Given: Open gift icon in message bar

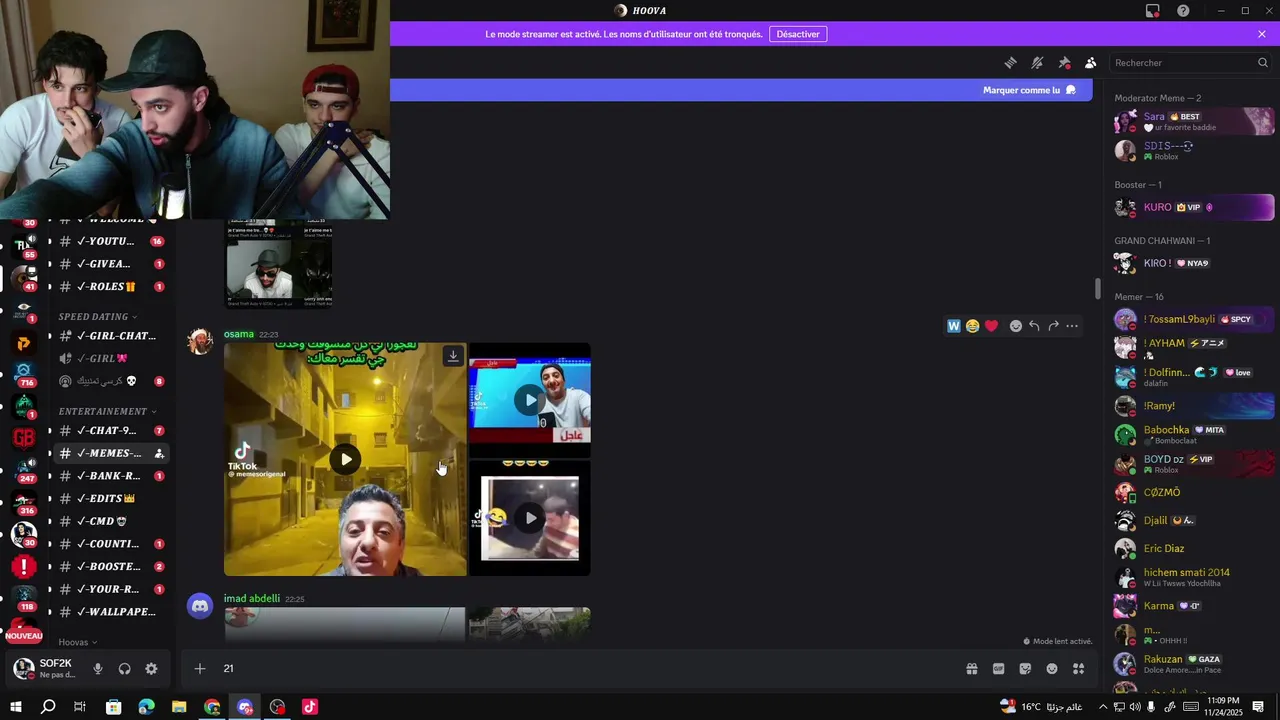Looking at the screenshot, I should (x=971, y=669).
